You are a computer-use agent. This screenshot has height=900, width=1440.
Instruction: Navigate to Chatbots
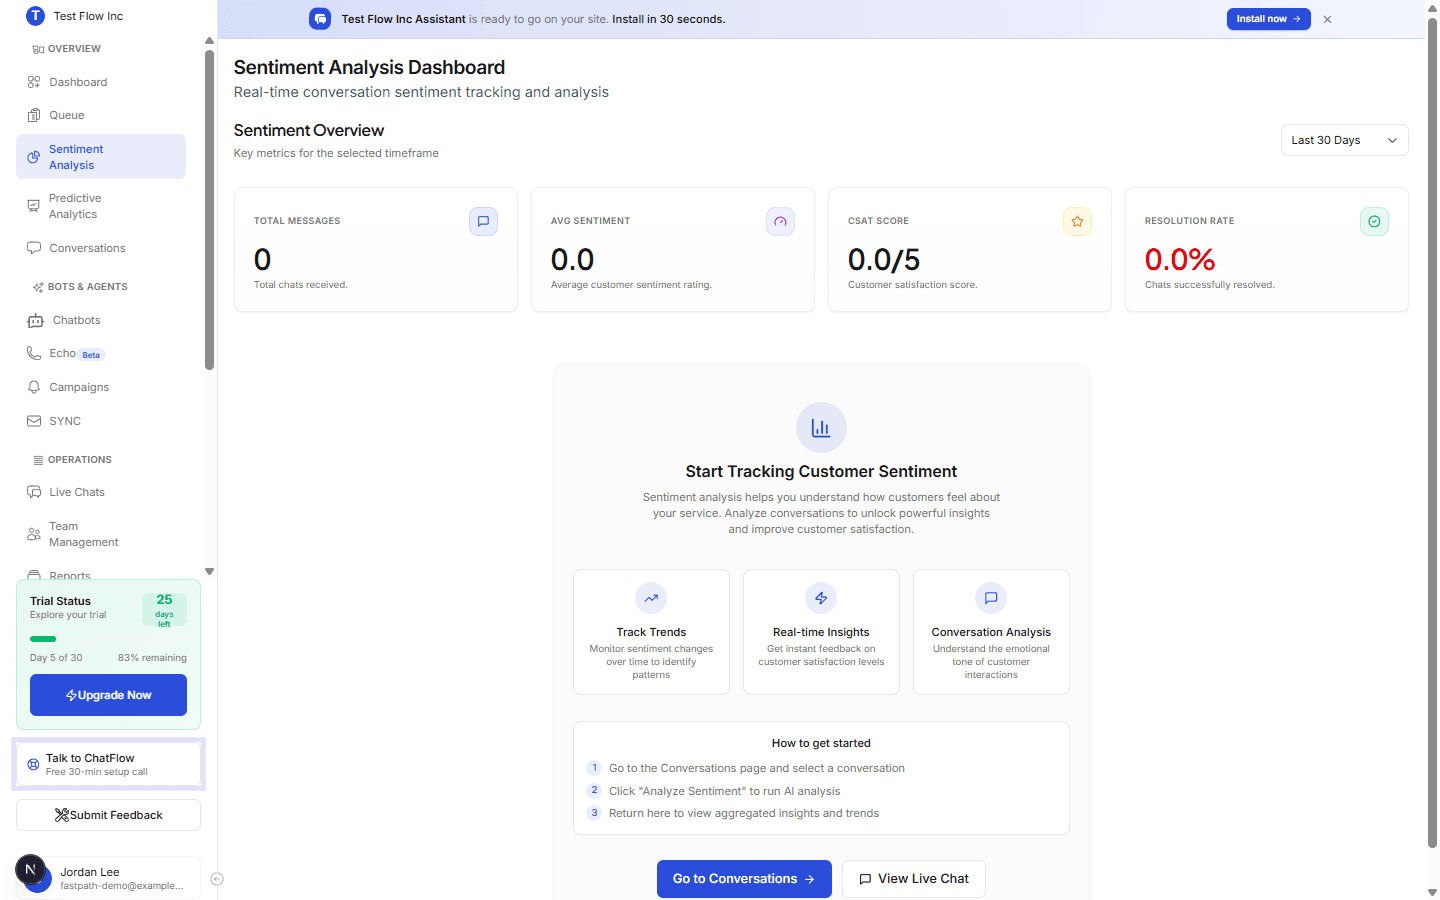click(x=101, y=320)
